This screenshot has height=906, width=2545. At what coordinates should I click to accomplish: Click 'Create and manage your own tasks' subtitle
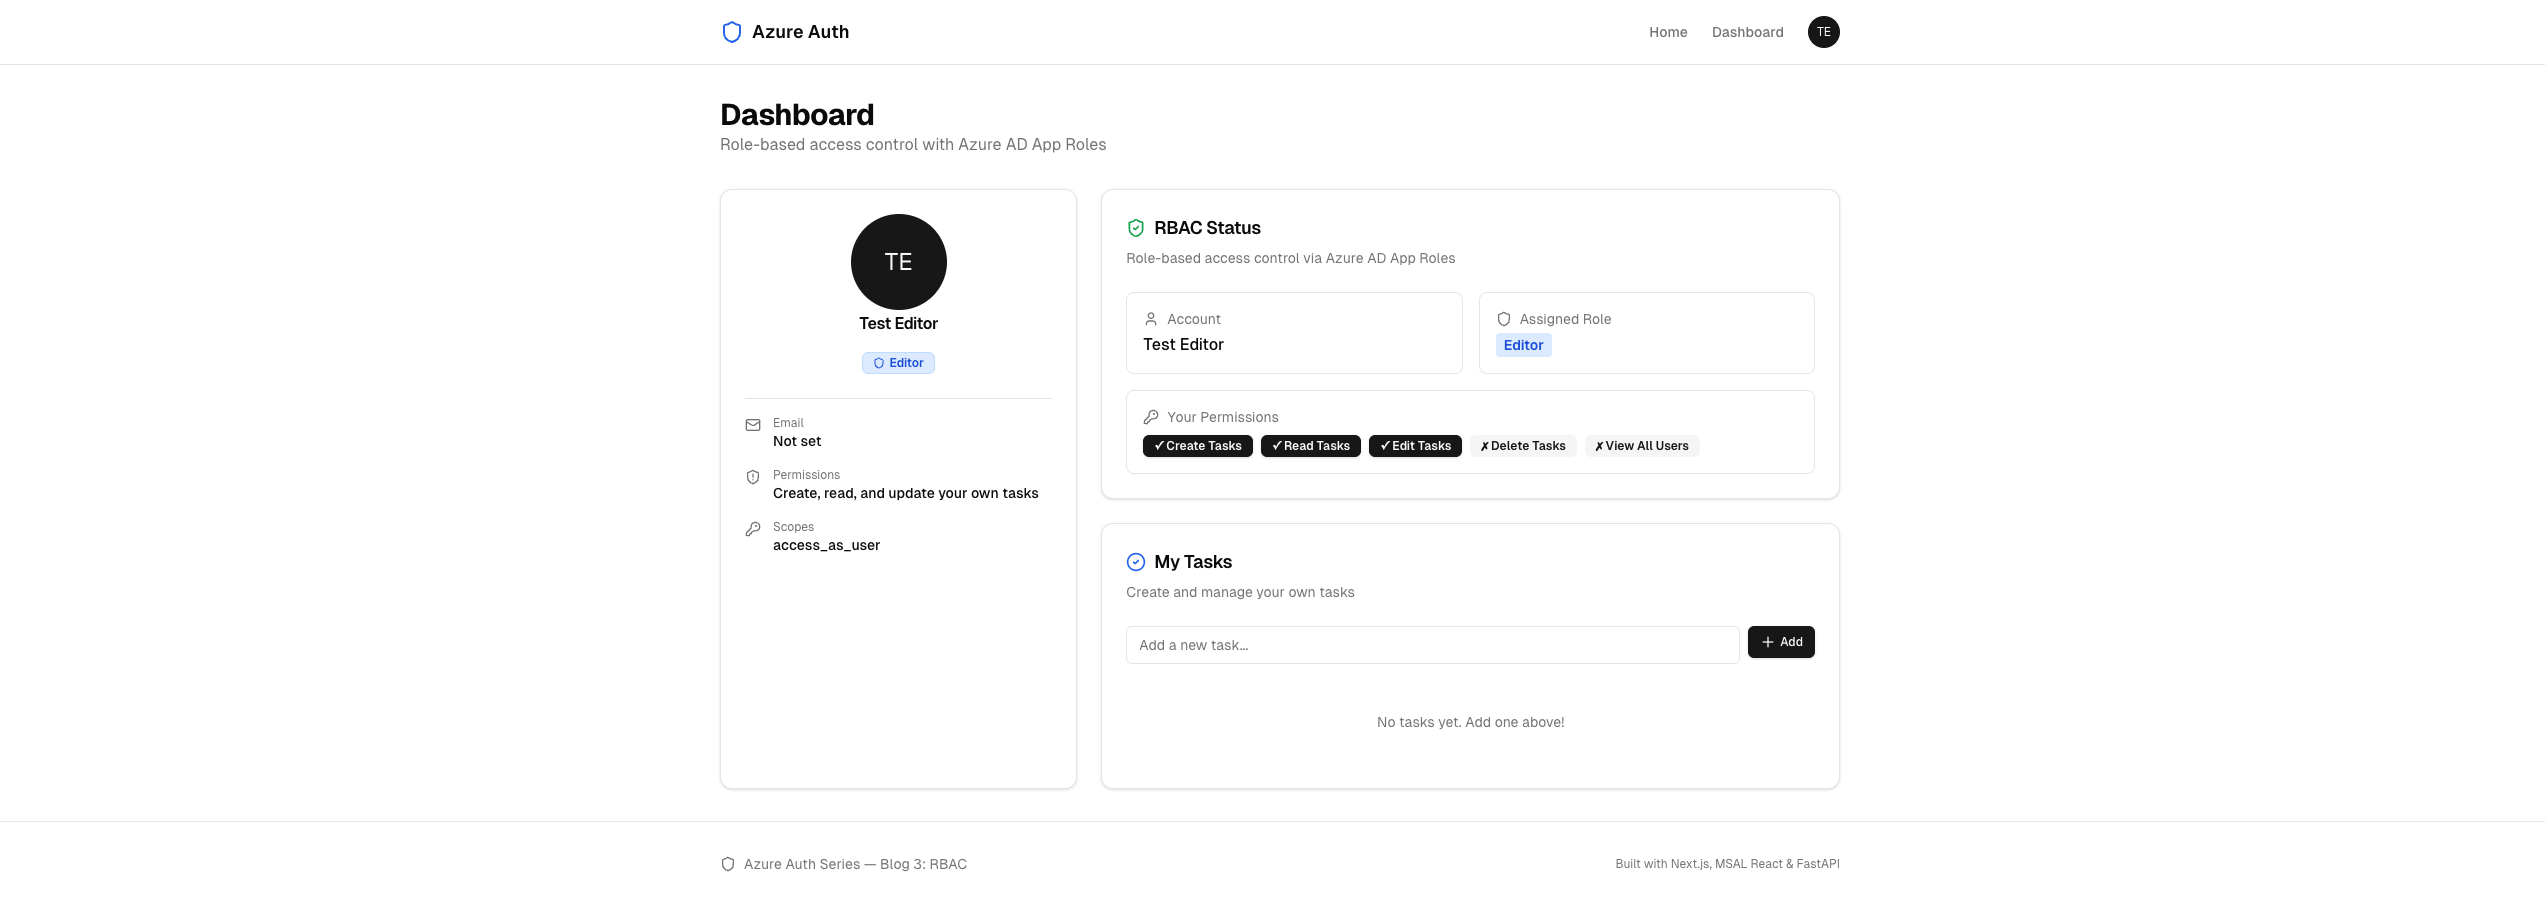click(1240, 592)
